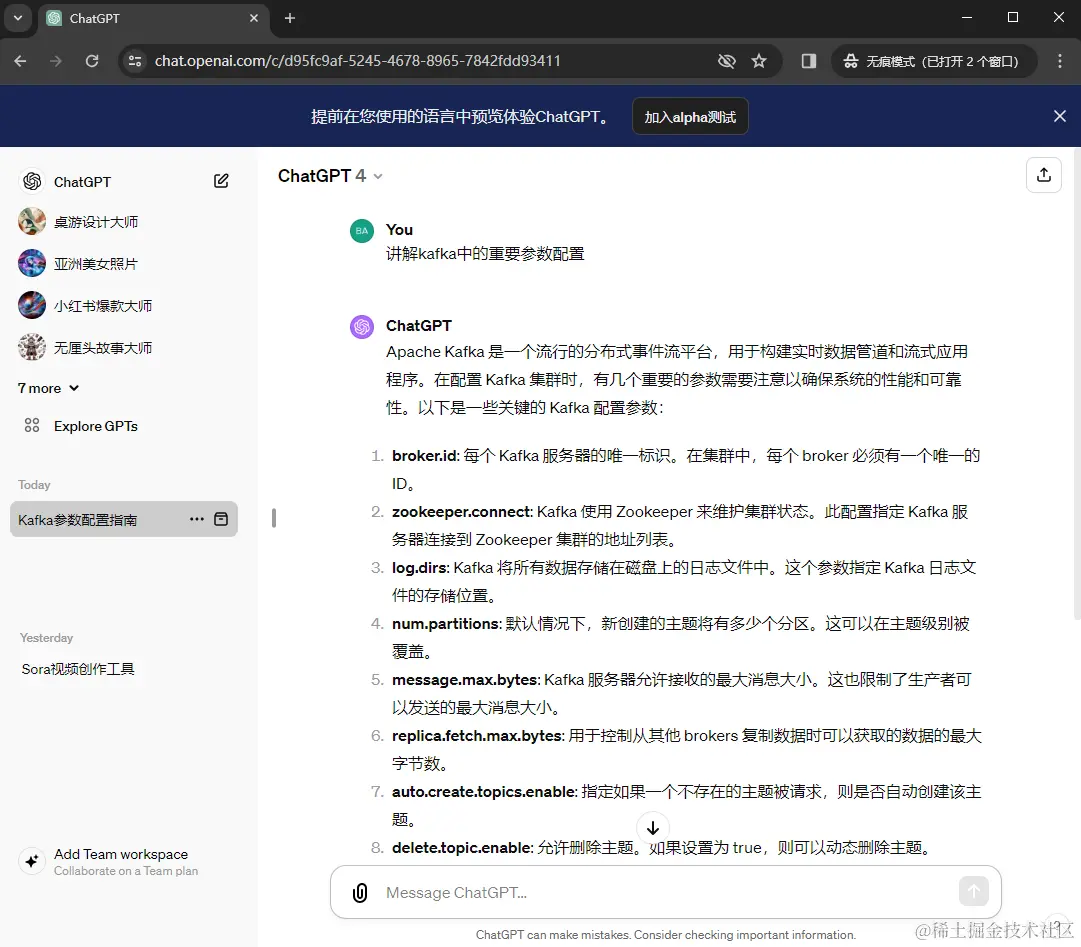1081x947 pixels.
Task: Open the incognito 无痕模式 indicator
Action: (x=934, y=61)
